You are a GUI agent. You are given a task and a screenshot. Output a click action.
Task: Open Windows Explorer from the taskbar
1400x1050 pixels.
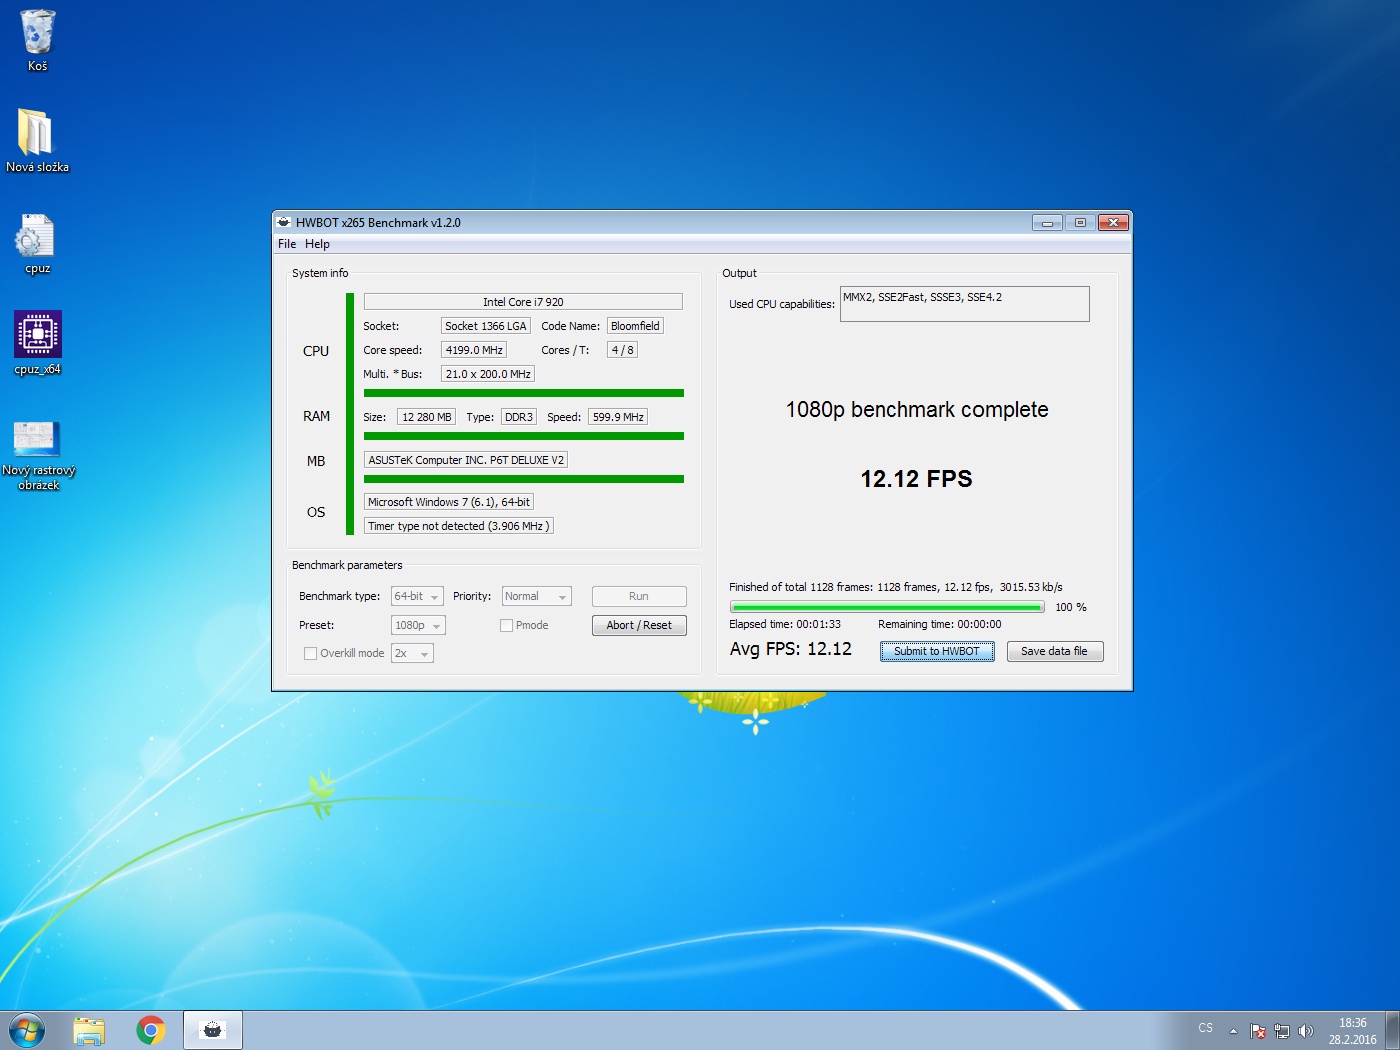tap(89, 1031)
